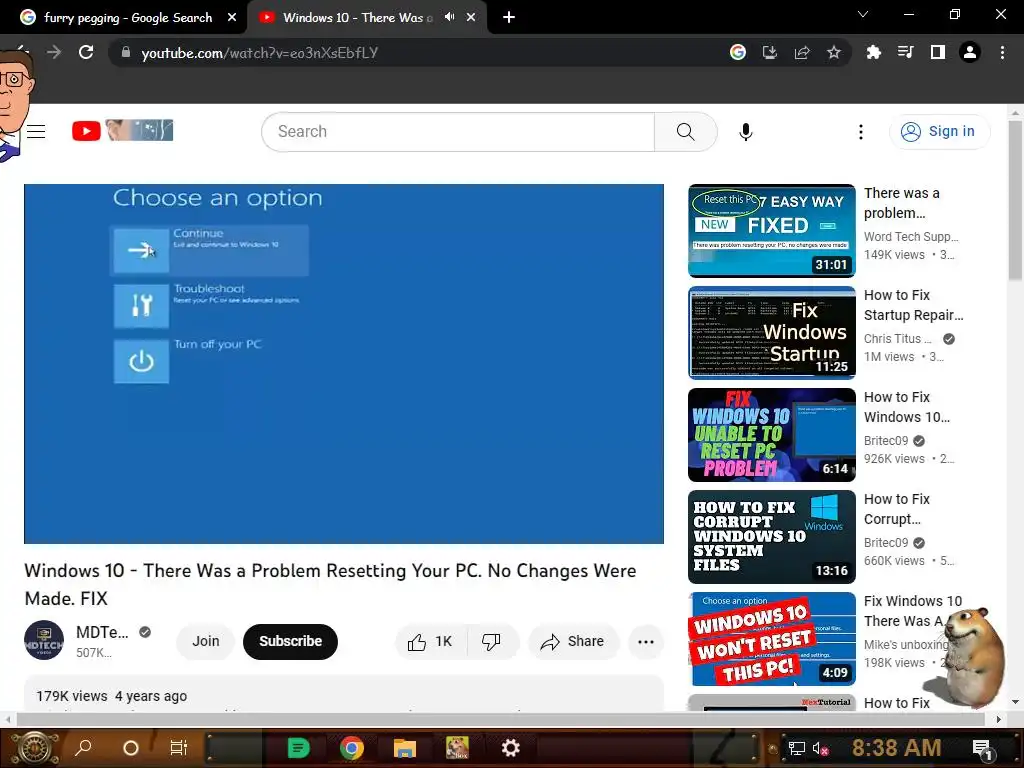Click the Join button
This screenshot has height=768, width=1024.
(206, 641)
